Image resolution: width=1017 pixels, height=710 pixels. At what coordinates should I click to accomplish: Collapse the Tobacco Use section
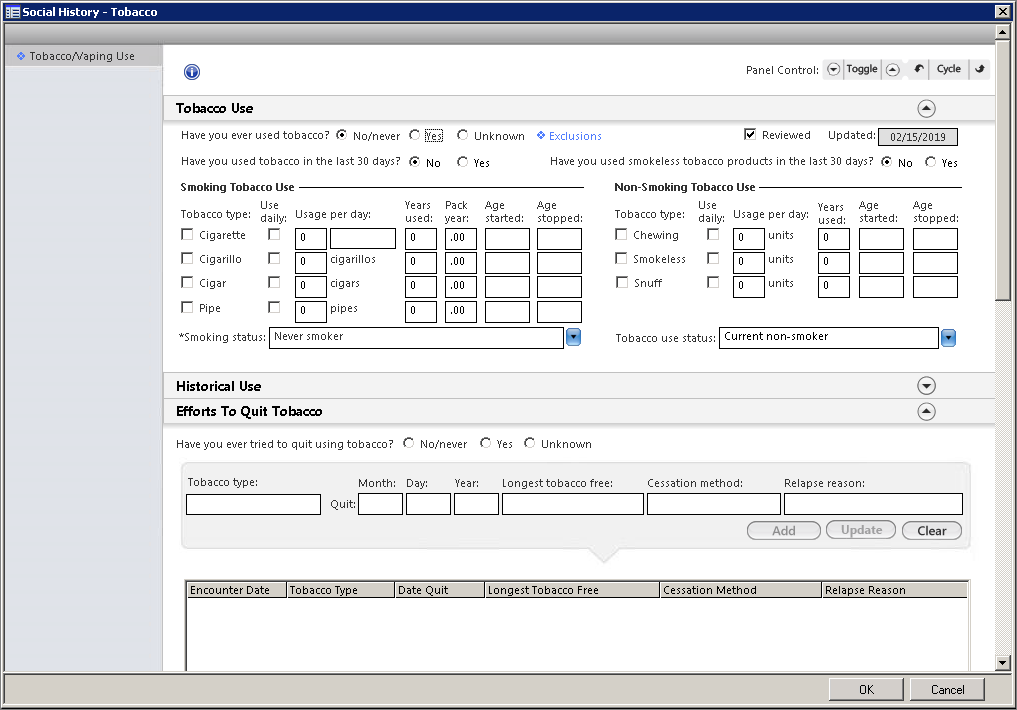point(926,108)
